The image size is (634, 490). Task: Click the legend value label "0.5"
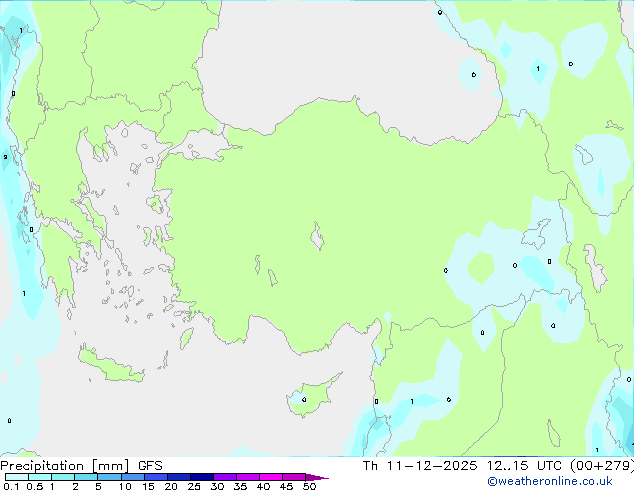[x=35, y=486]
